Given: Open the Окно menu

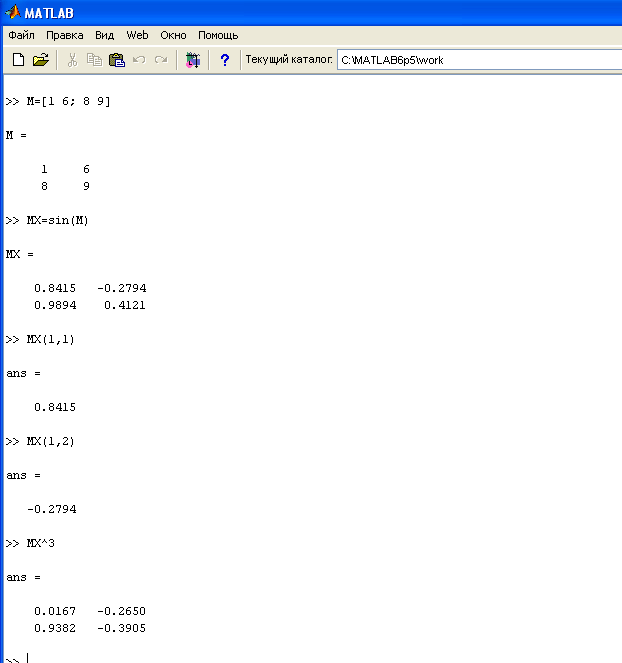Looking at the screenshot, I should (x=173, y=35).
